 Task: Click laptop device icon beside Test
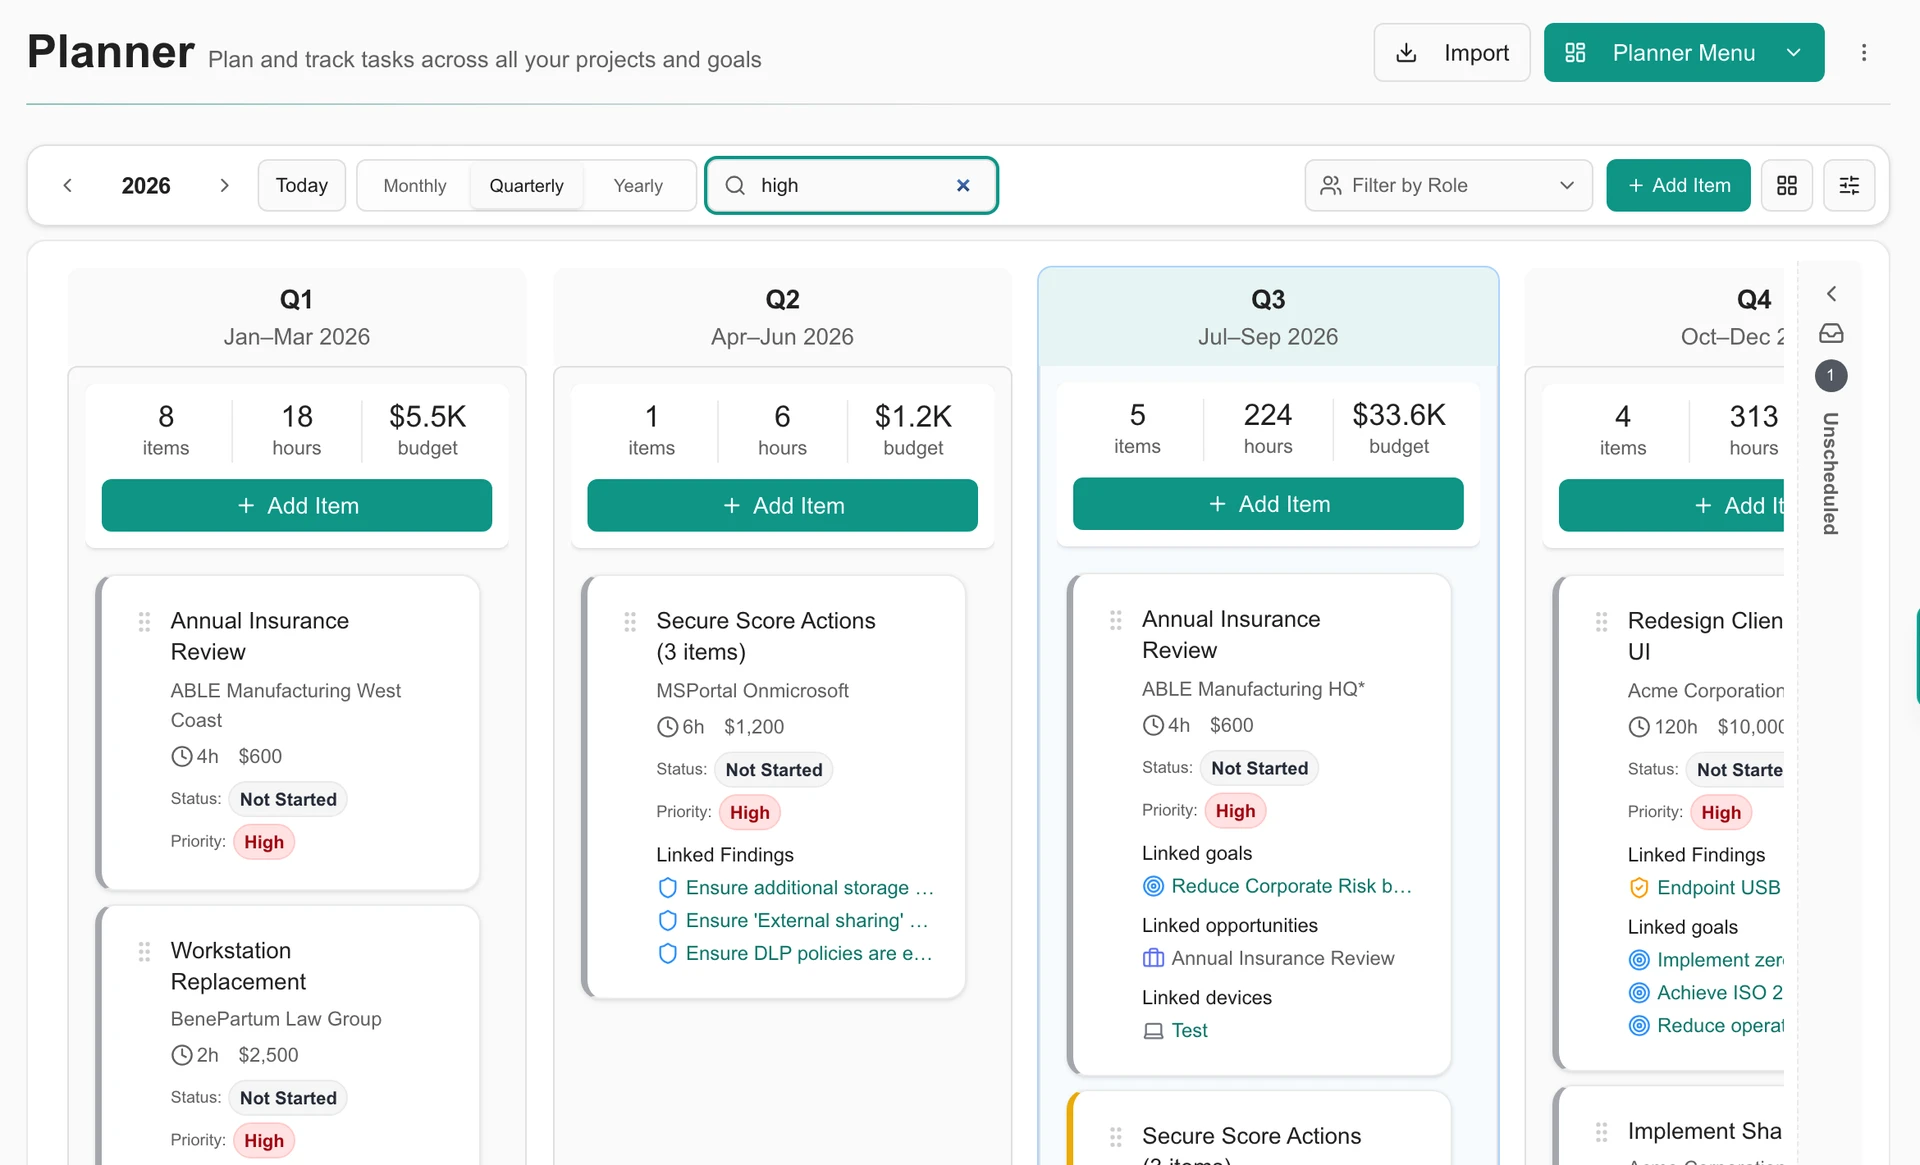pyautogui.click(x=1153, y=1031)
